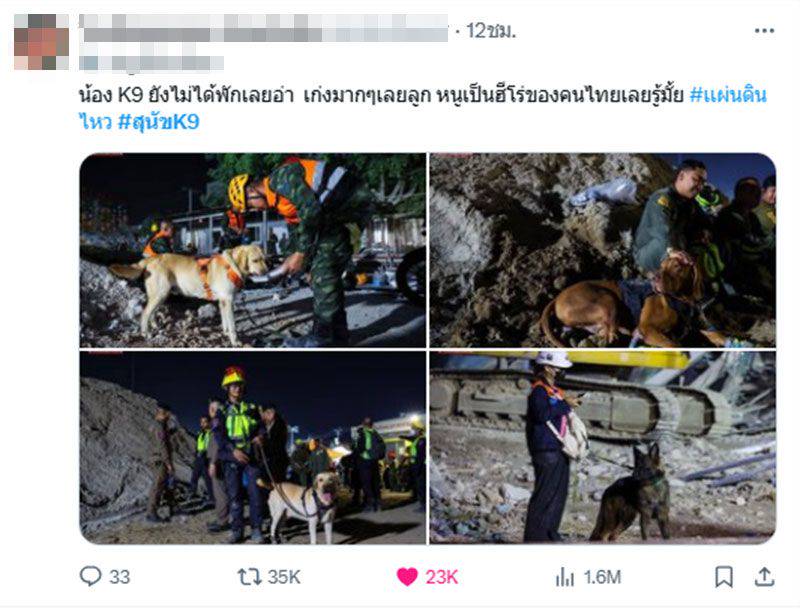Open the blurred username handle

pyautogui.click(x=152, y=63)
